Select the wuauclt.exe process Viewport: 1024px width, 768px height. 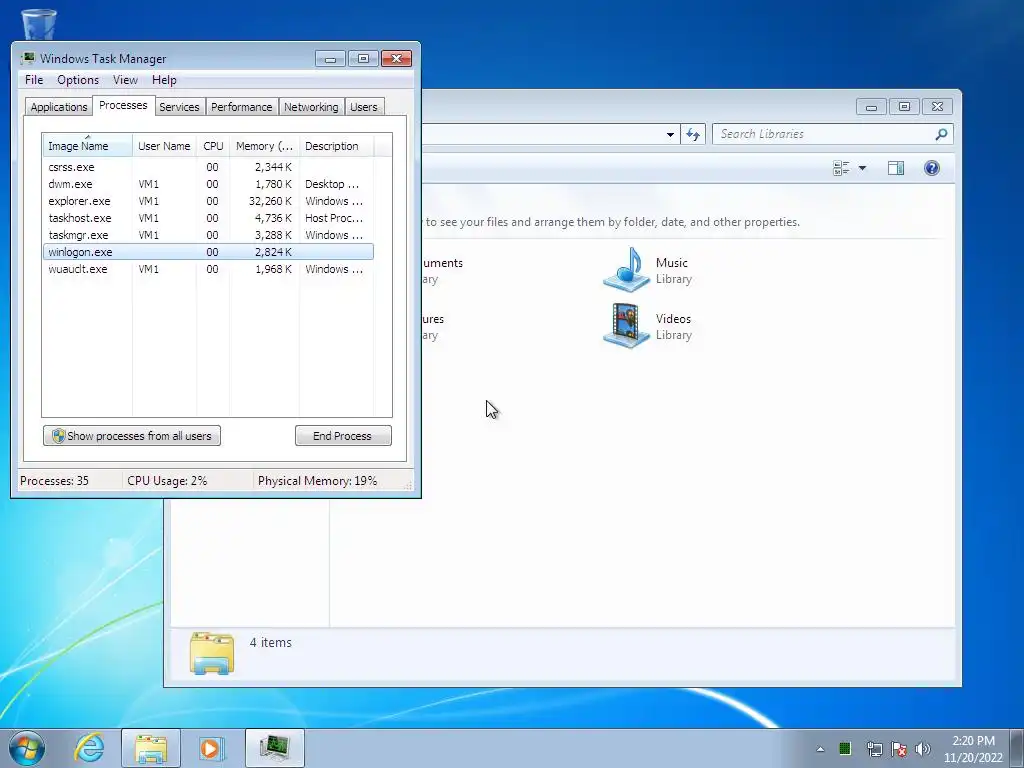tap(208, 269)
